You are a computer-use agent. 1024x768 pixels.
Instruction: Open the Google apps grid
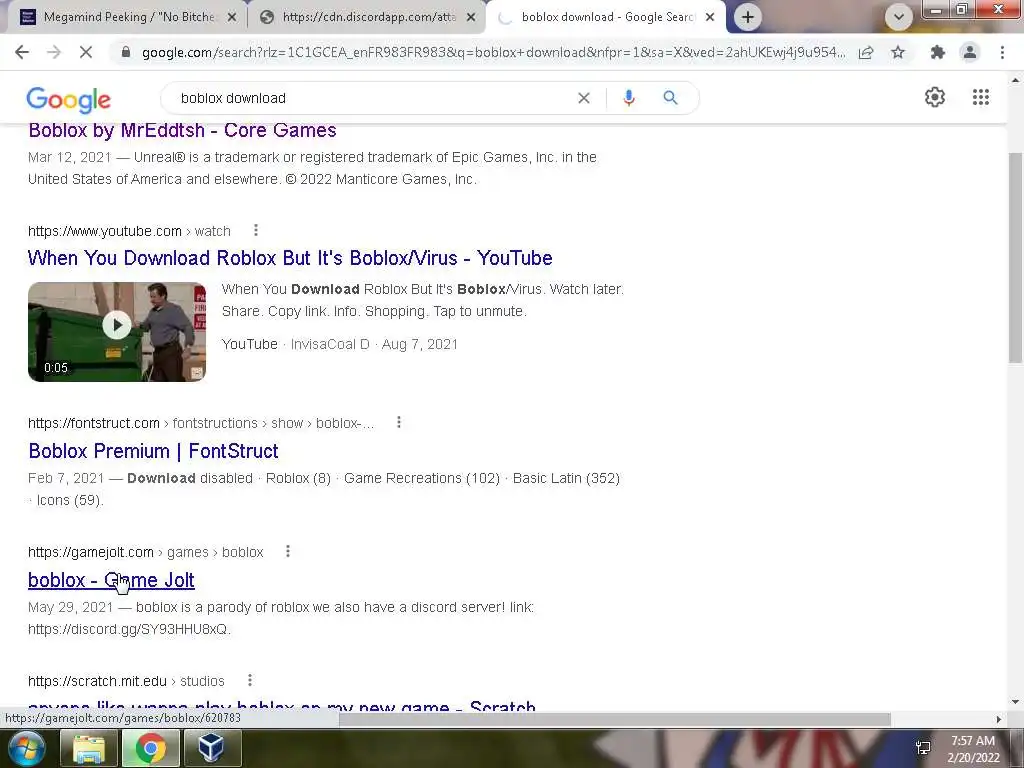tap(980, 97)
